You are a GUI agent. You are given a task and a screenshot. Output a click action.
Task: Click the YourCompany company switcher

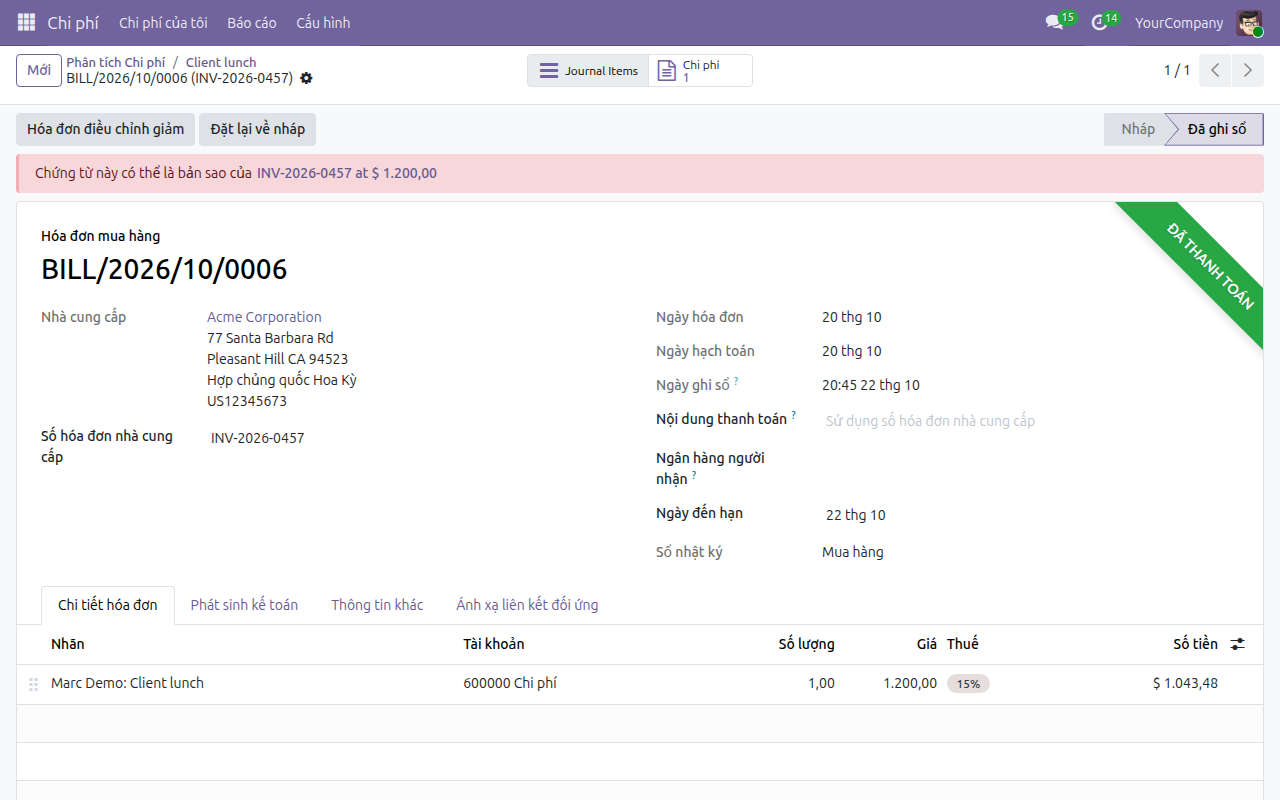tap(1179, 22)
